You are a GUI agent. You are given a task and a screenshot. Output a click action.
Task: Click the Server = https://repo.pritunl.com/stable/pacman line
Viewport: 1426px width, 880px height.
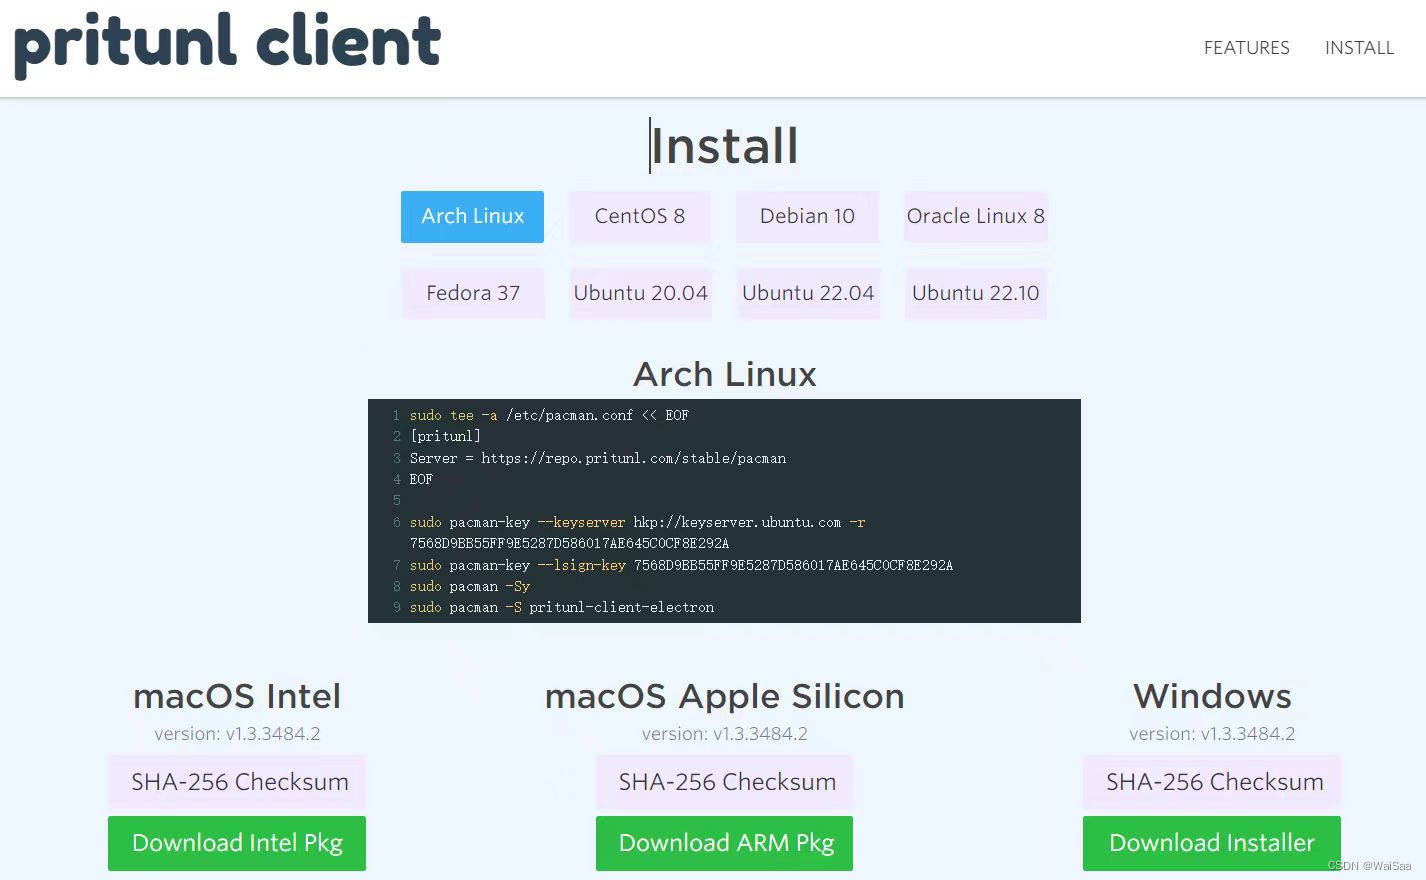[597, 458]
